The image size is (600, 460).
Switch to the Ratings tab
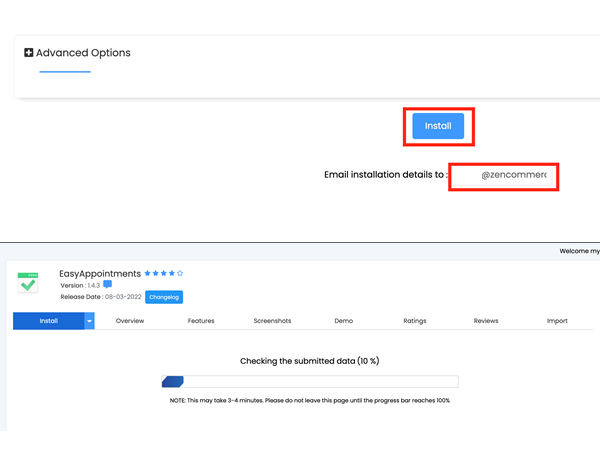(x=415, y=321)
